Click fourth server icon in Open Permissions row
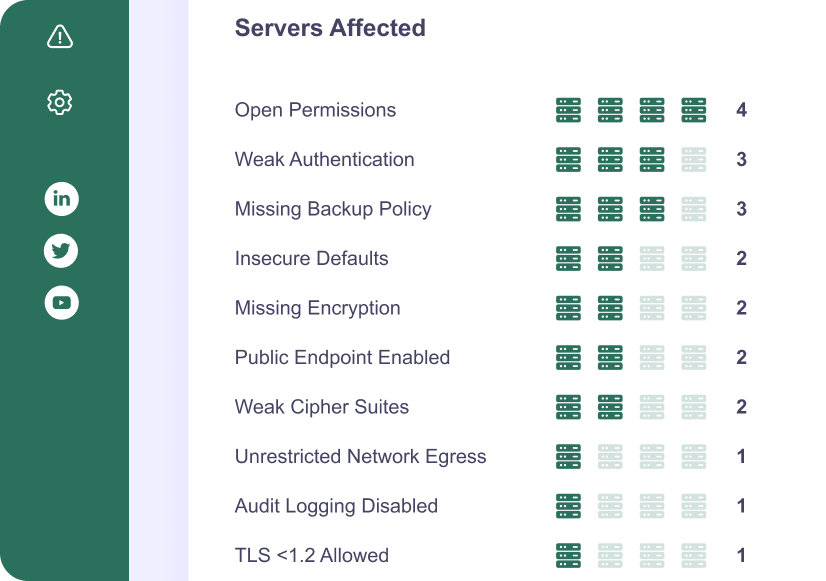The image size is (826, 581). (694, 110)
